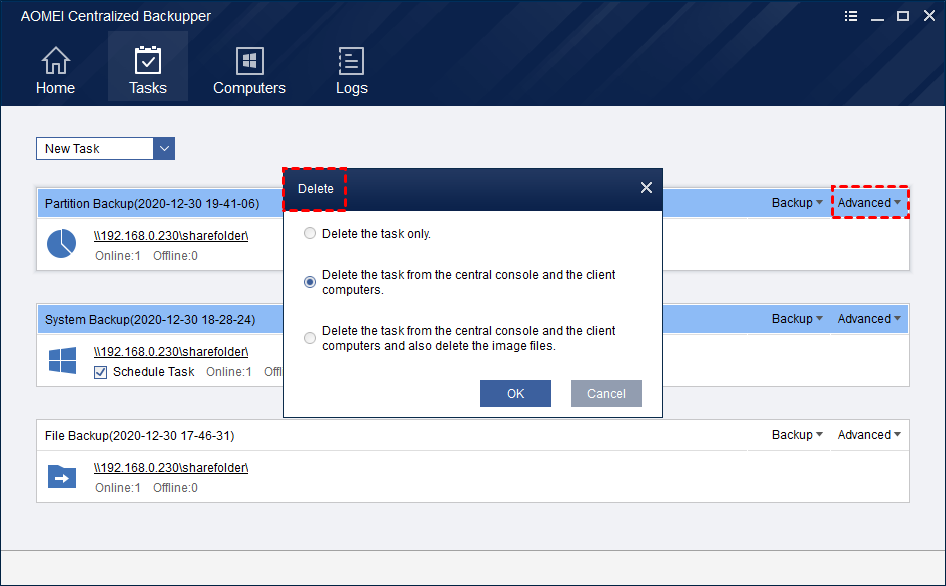The image size is (946, 586).
Task: Close the AOMEI Centralized Backupper window
Action: coord(929,16)
